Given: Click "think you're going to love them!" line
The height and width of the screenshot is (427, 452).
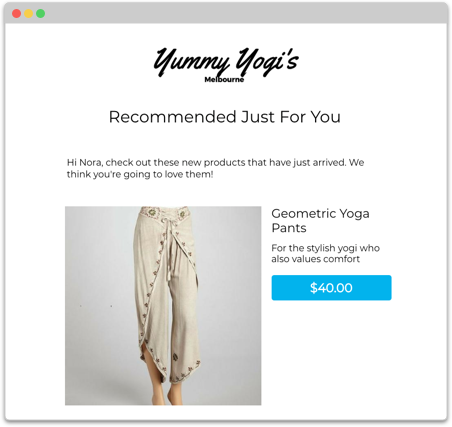Looking at the screenshot, I should point(140,174).
